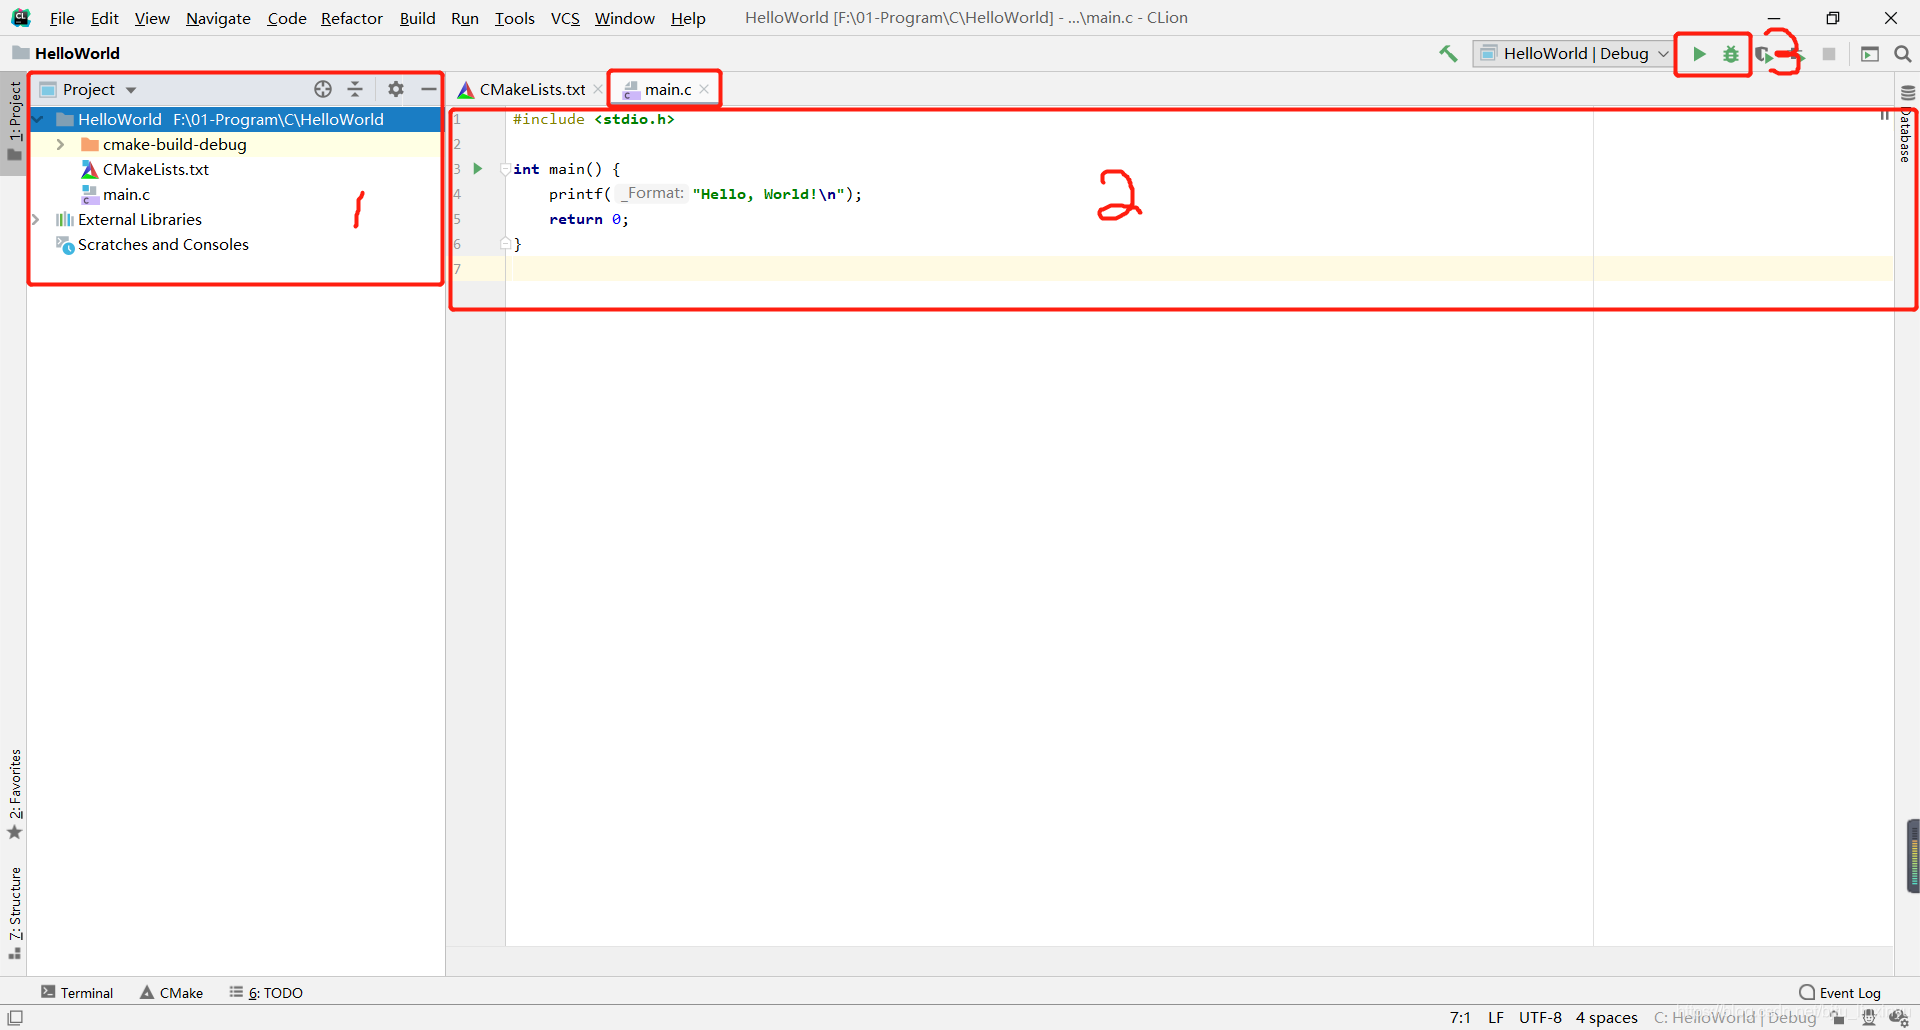
Task: Open the File menu
Action: (x=62, y=18)
